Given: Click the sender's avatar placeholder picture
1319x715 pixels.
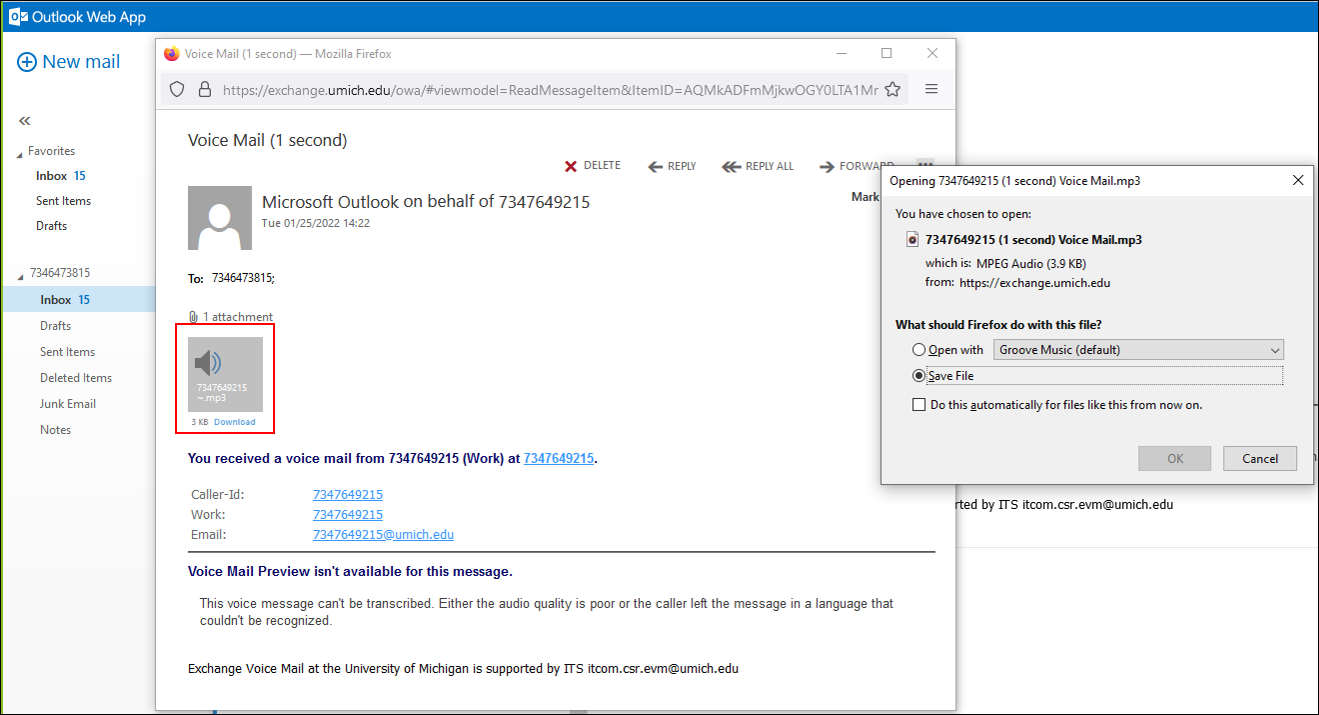Looking at the screenshot, I should (220, 218).
